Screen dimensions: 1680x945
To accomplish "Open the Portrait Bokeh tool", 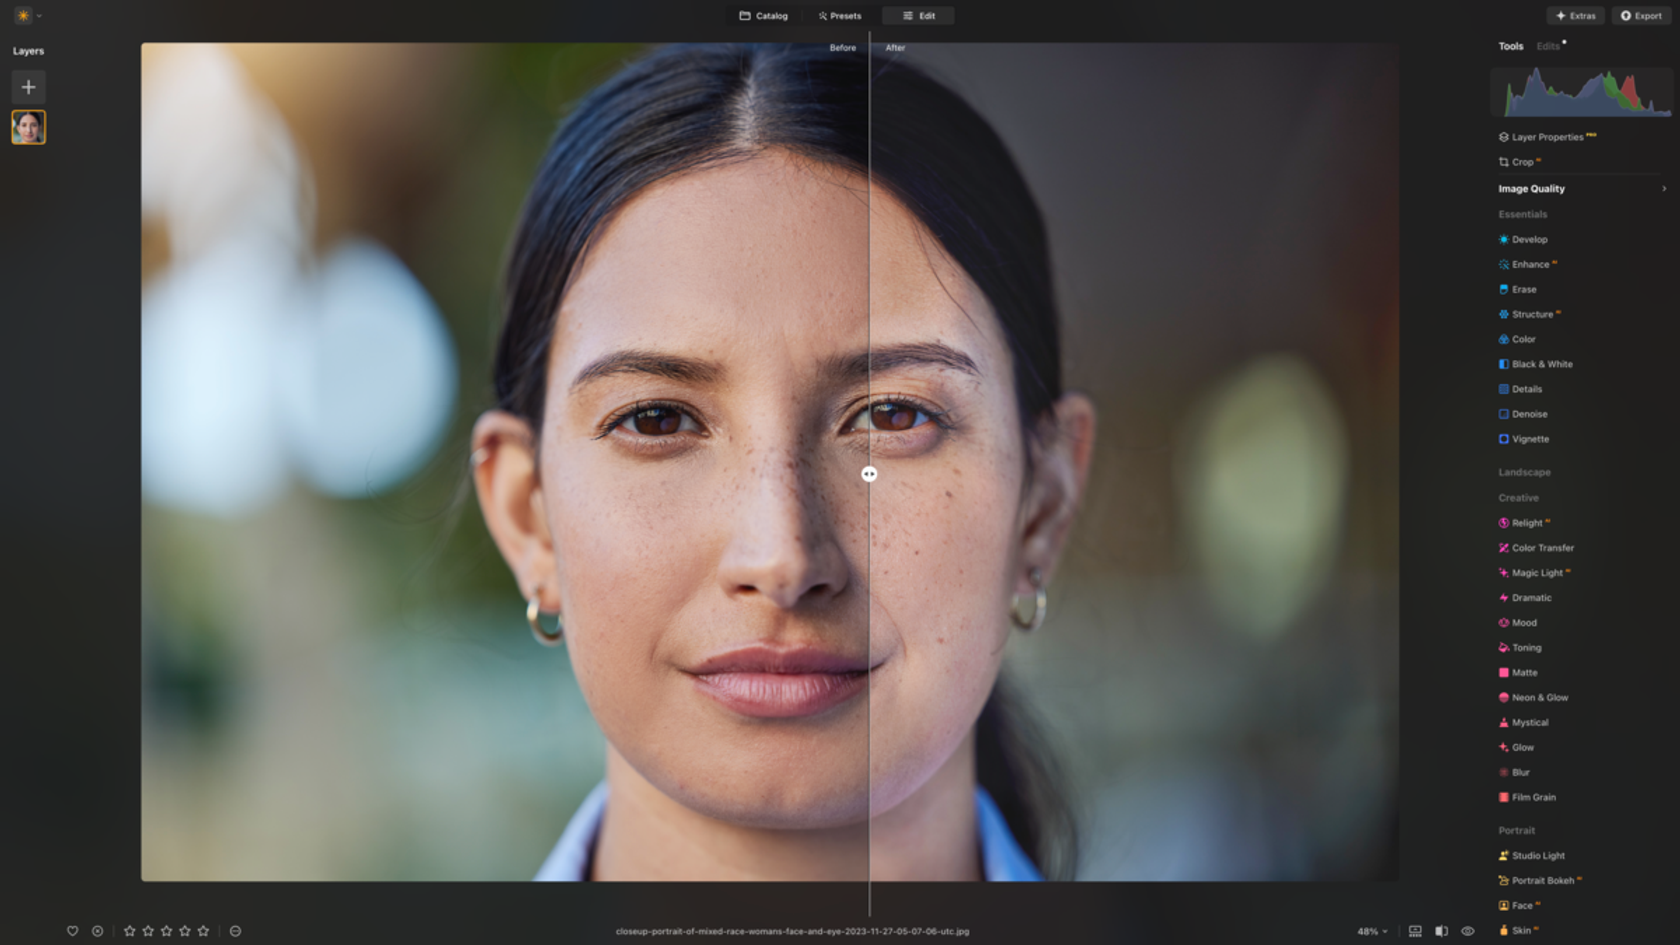I will coord(1541,880).
